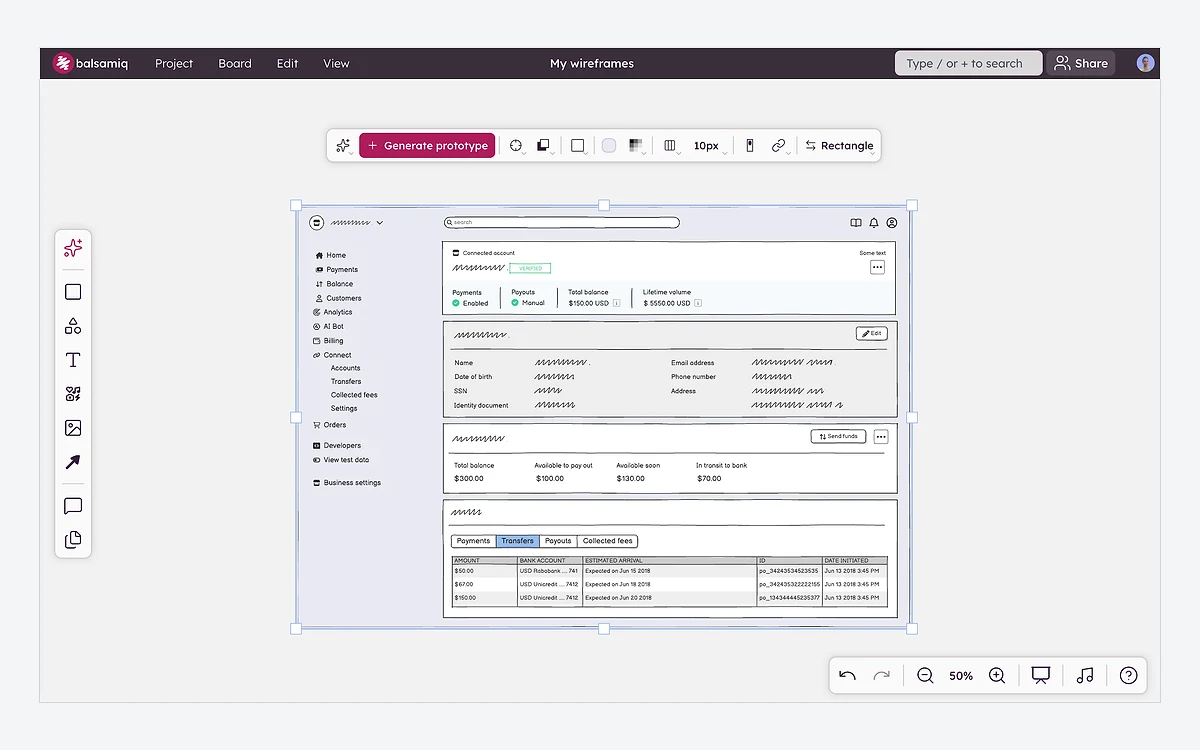Click Balance in wireframe sidebar
1200x750 pixels.
tap(334, 284)
